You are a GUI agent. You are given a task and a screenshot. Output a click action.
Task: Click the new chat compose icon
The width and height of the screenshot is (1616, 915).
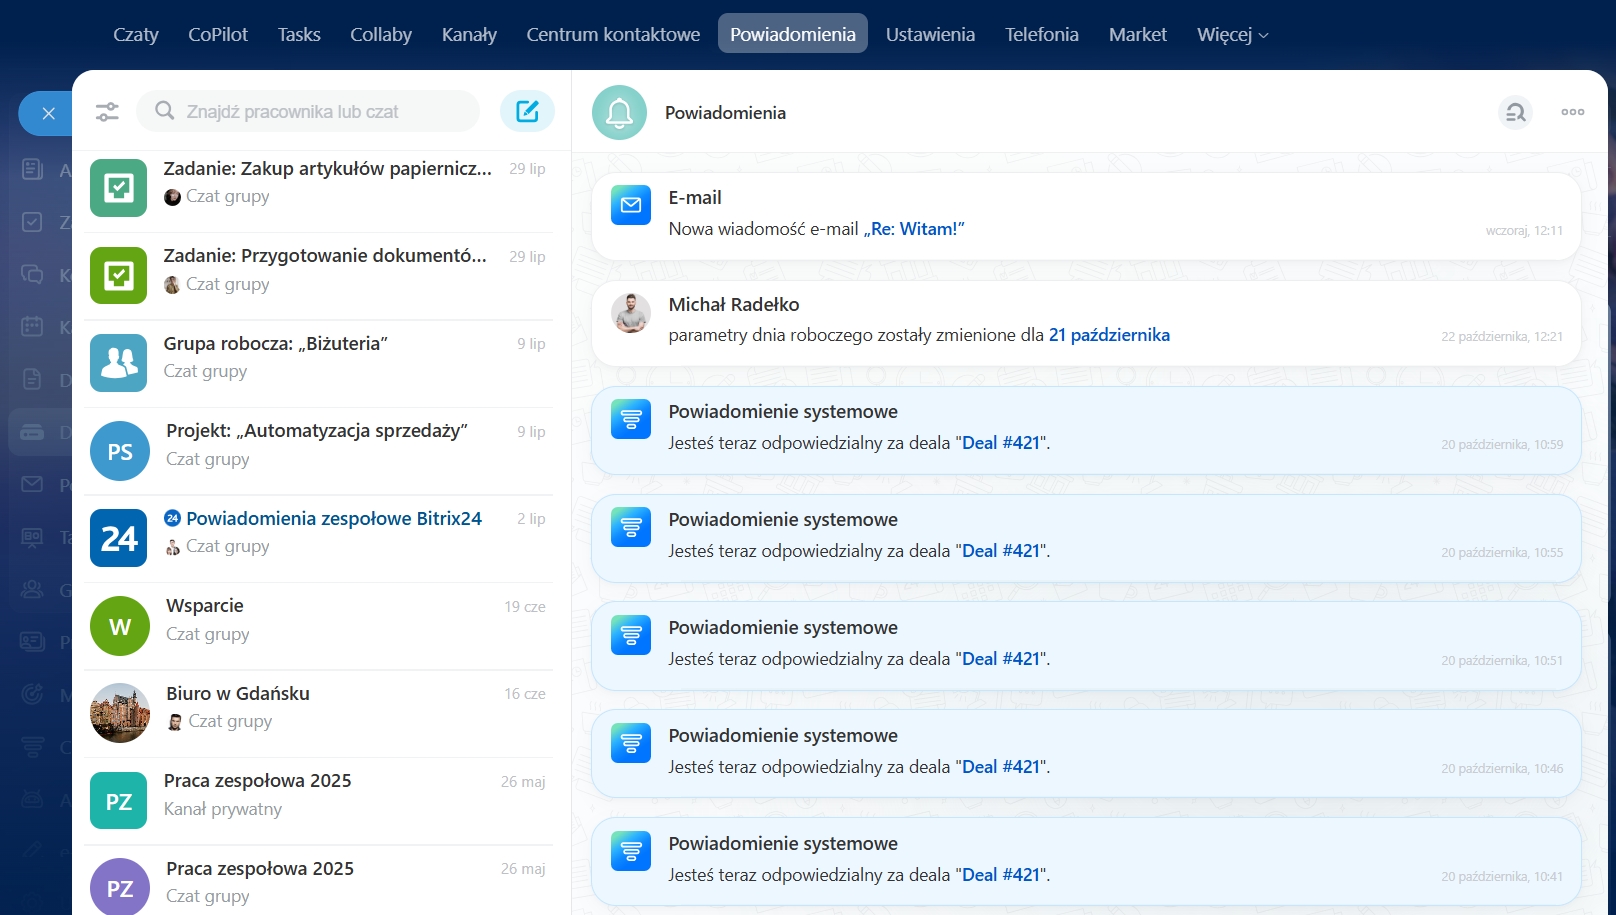[527, 111]
